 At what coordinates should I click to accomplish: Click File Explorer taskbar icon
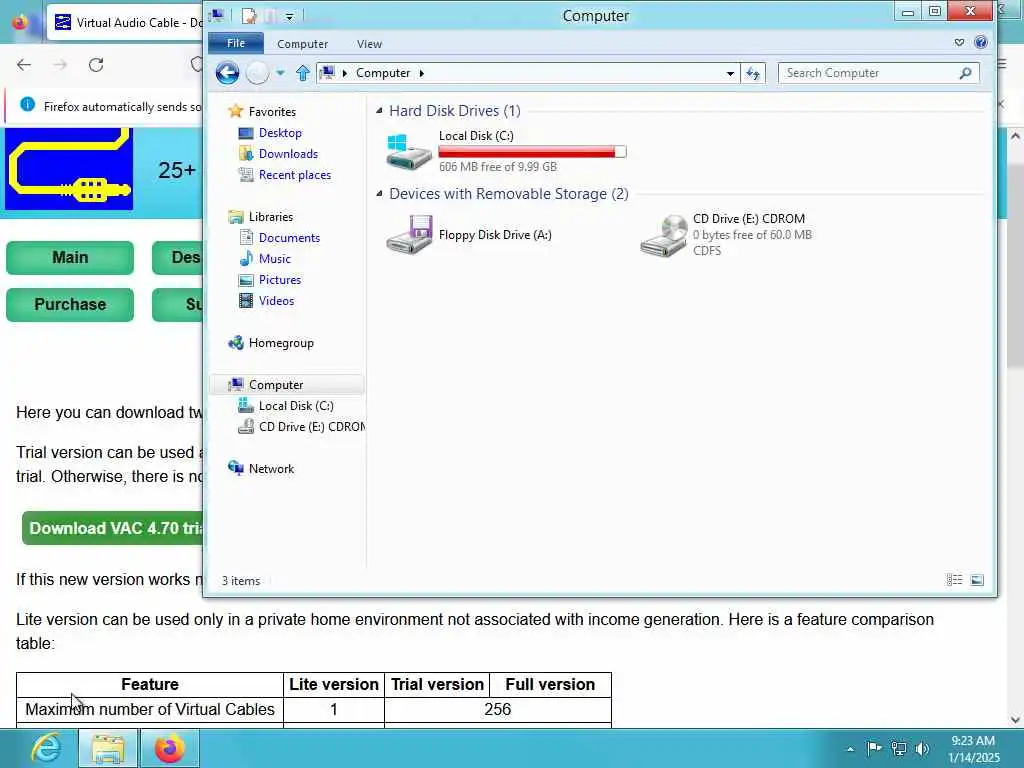point(108,748)
